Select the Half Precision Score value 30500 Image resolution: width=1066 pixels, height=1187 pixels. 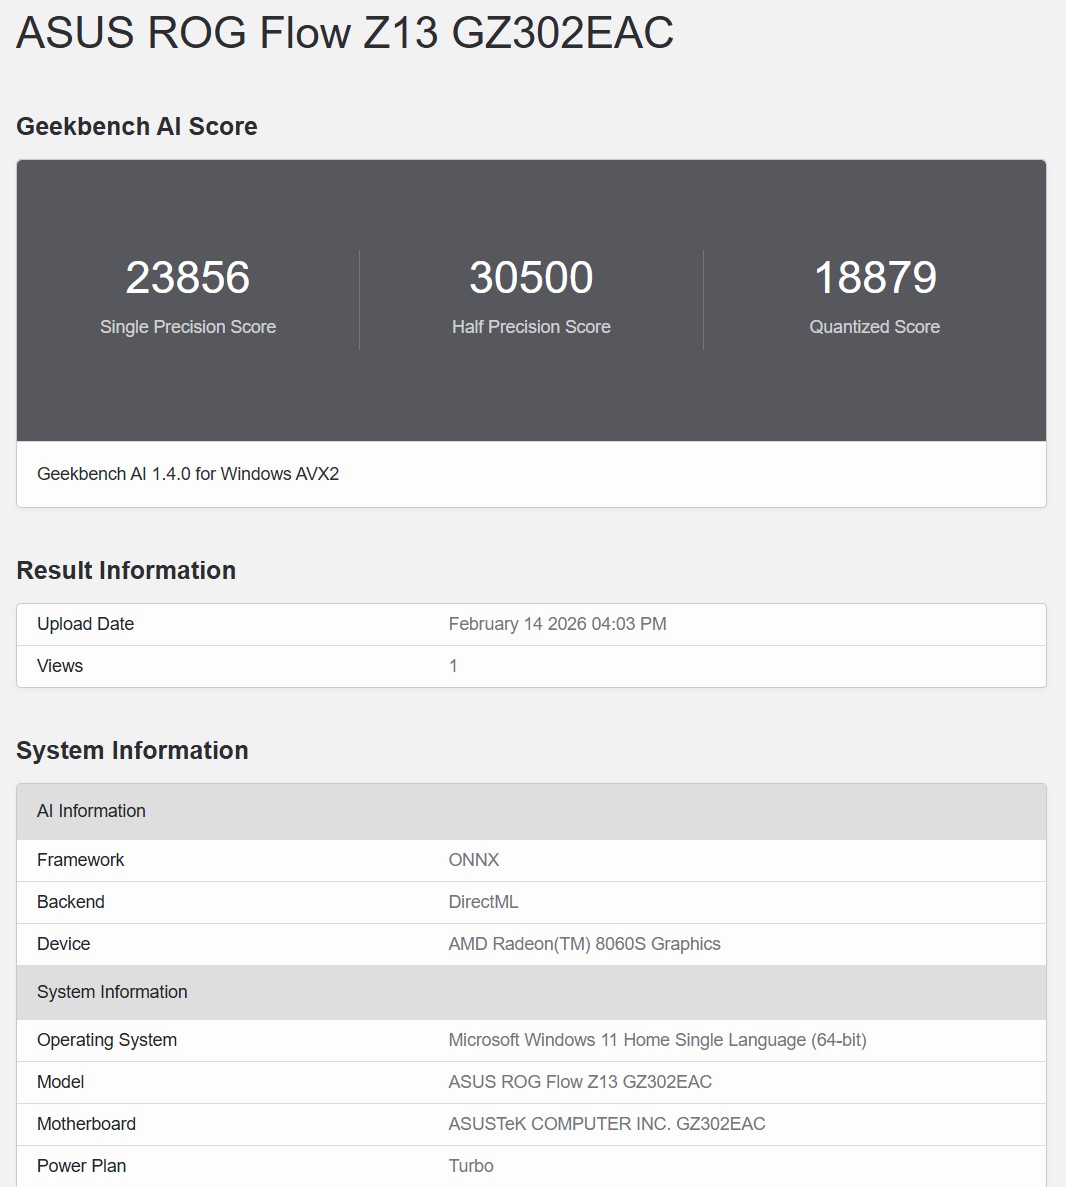[x=532, y=278]
